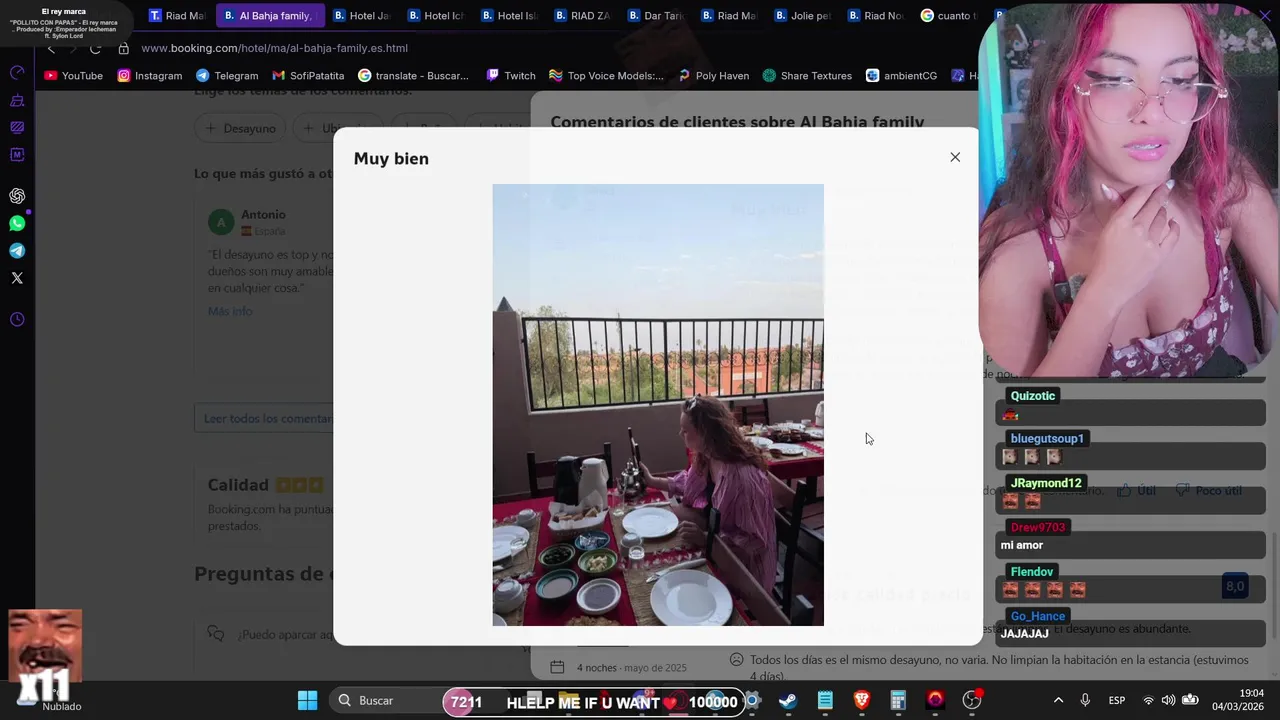Switch to the Hotel Isl tab
Viewport: 1280px width, 720px height.
pos(510,15)
